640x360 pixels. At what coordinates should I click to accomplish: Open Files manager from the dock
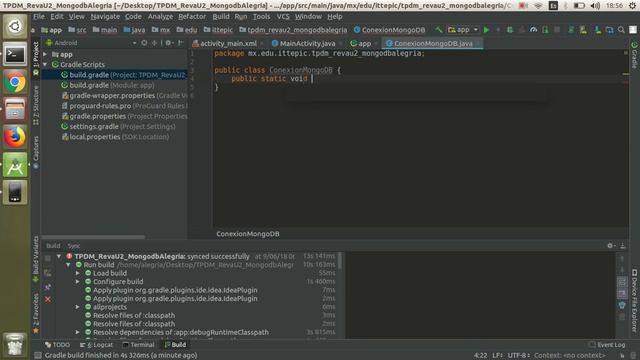coord(15,109)
